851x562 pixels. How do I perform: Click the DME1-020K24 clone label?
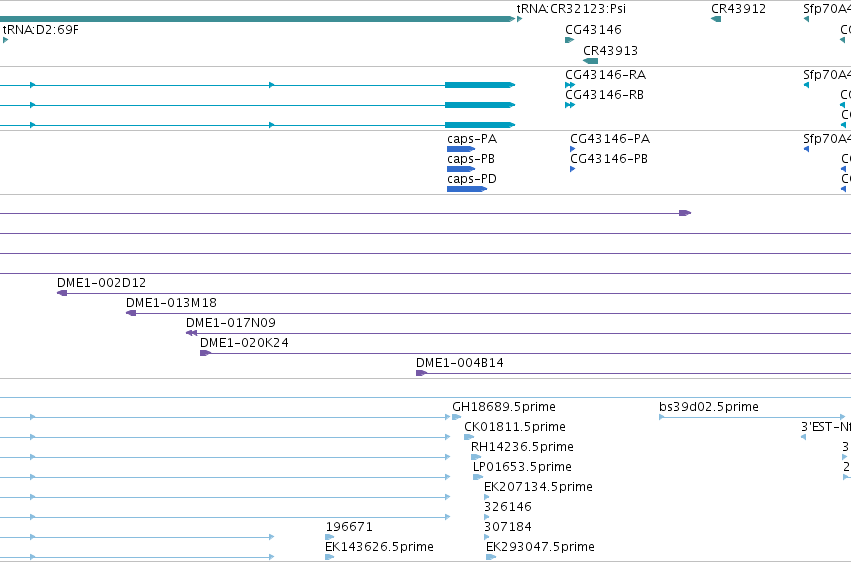pos(244,343)
